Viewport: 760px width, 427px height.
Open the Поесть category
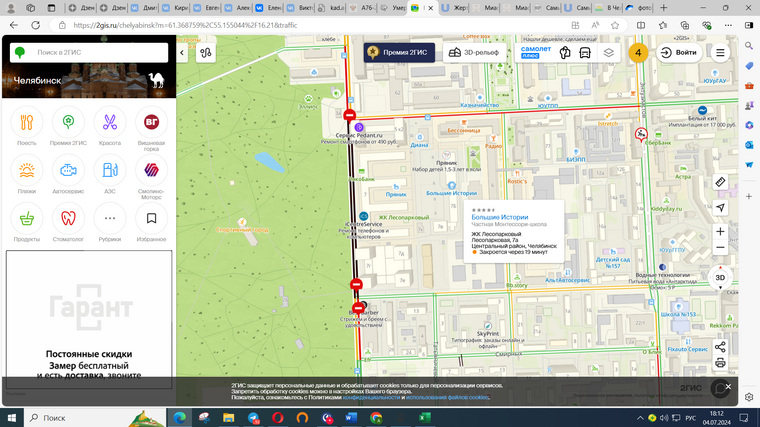[27, 127]
